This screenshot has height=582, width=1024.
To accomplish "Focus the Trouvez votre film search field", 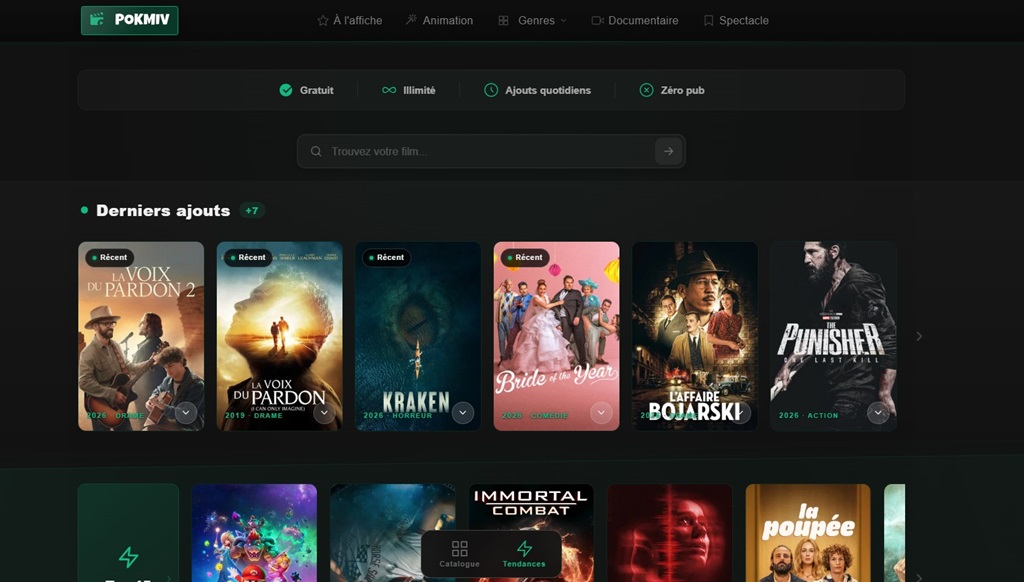I will (491, 152).
